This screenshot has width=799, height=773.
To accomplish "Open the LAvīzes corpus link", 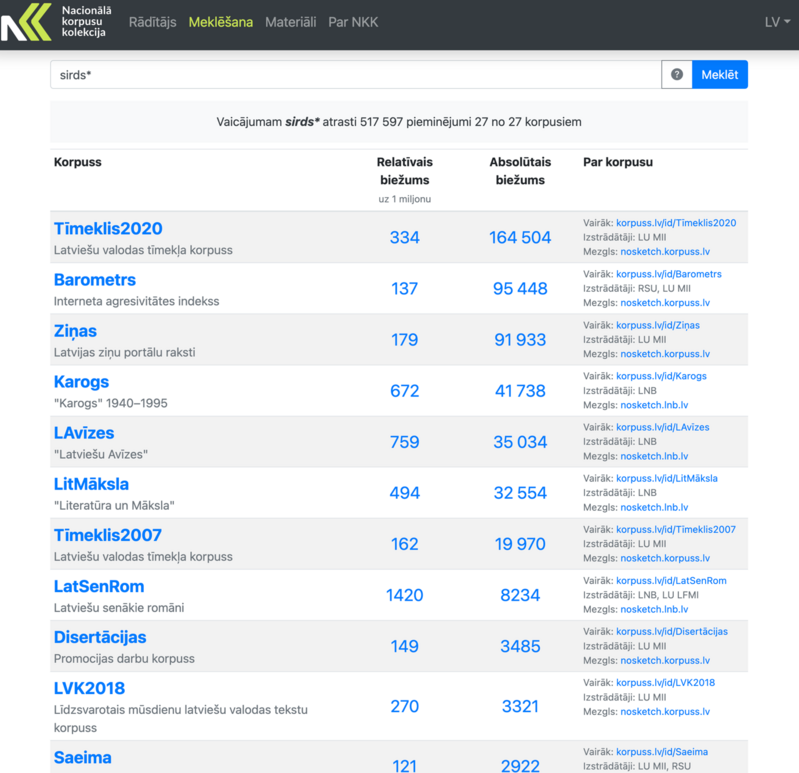I will [x=84, y=433].
